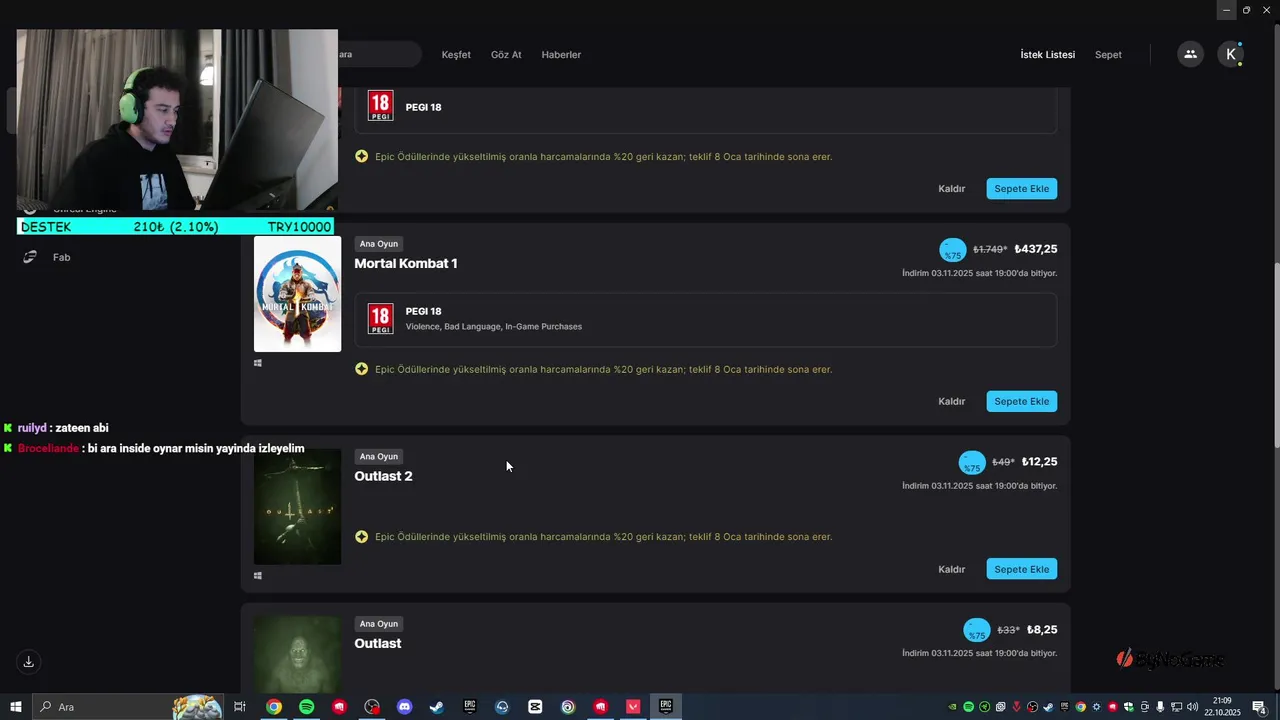Open Fab in the left sidebar
Screen dimensions: 1280x720
61,257
